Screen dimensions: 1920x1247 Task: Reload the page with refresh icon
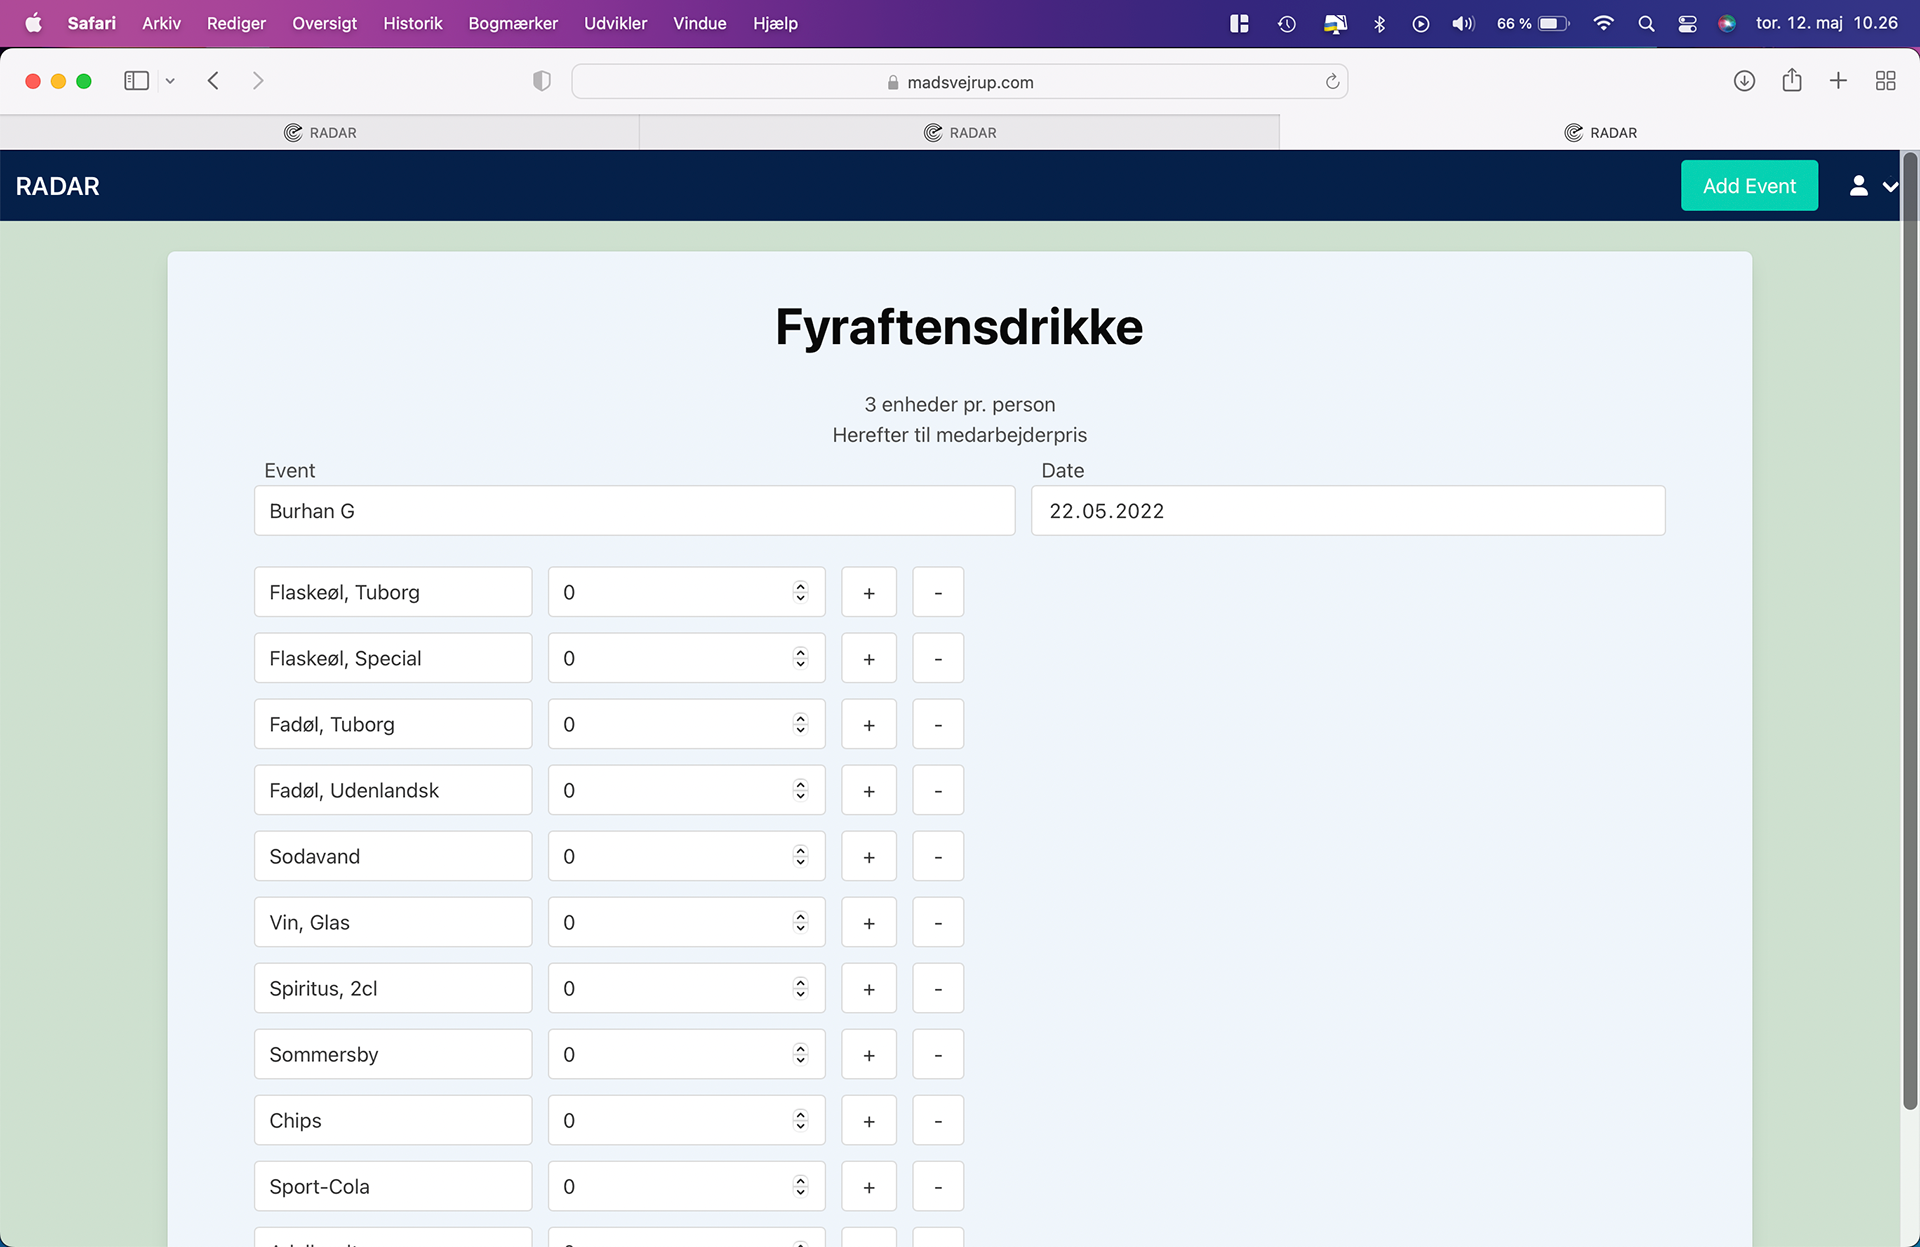(x=1332, y=82)
